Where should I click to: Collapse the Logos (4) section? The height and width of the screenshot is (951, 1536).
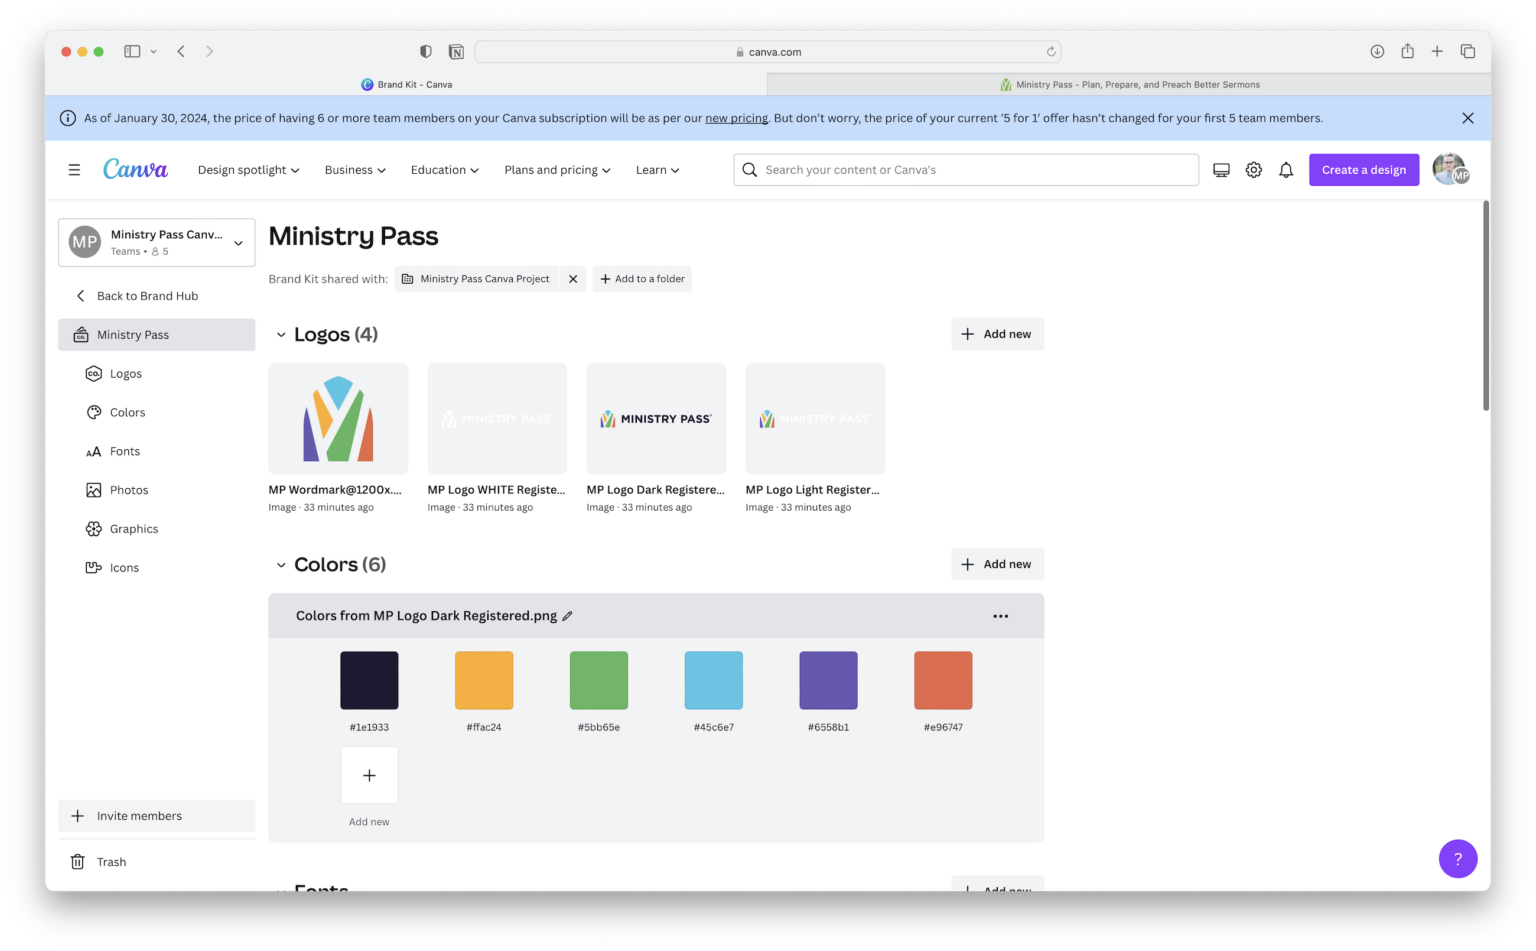coord(281,334)
